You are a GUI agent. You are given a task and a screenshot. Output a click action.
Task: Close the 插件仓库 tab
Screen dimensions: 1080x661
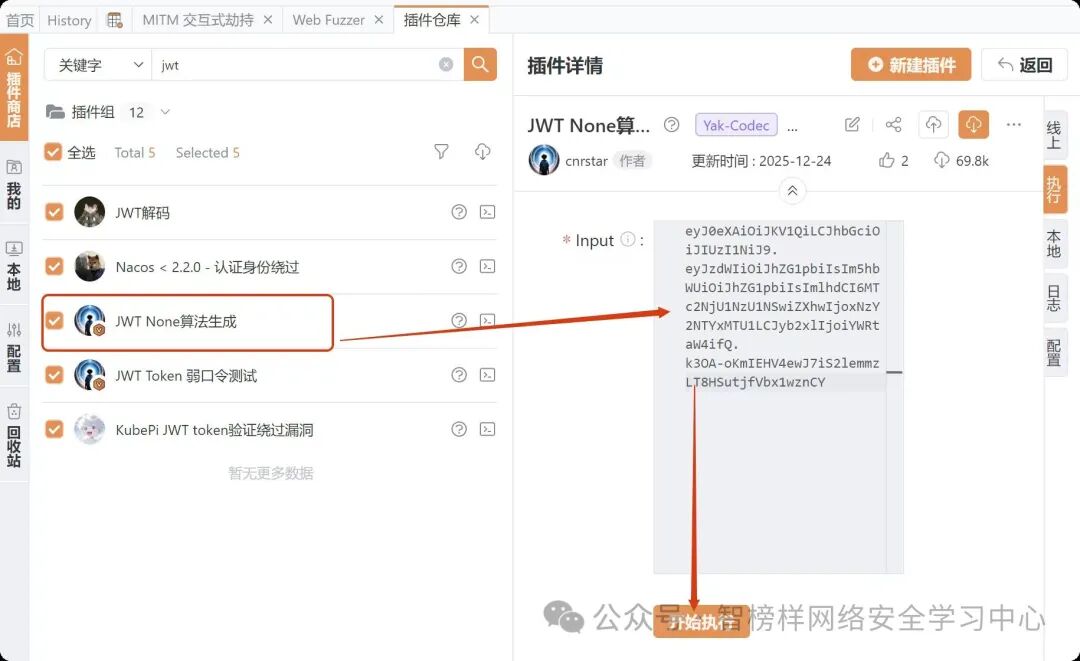click(475, 20)
